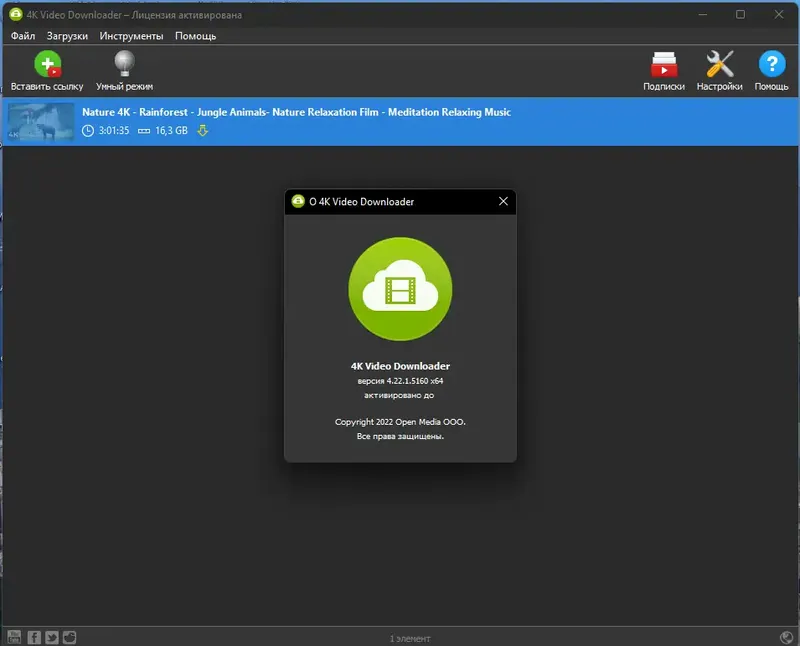
Task: Click the Facebook icon in the status bar
Action: pyautogui.click(x=33, y=636)
